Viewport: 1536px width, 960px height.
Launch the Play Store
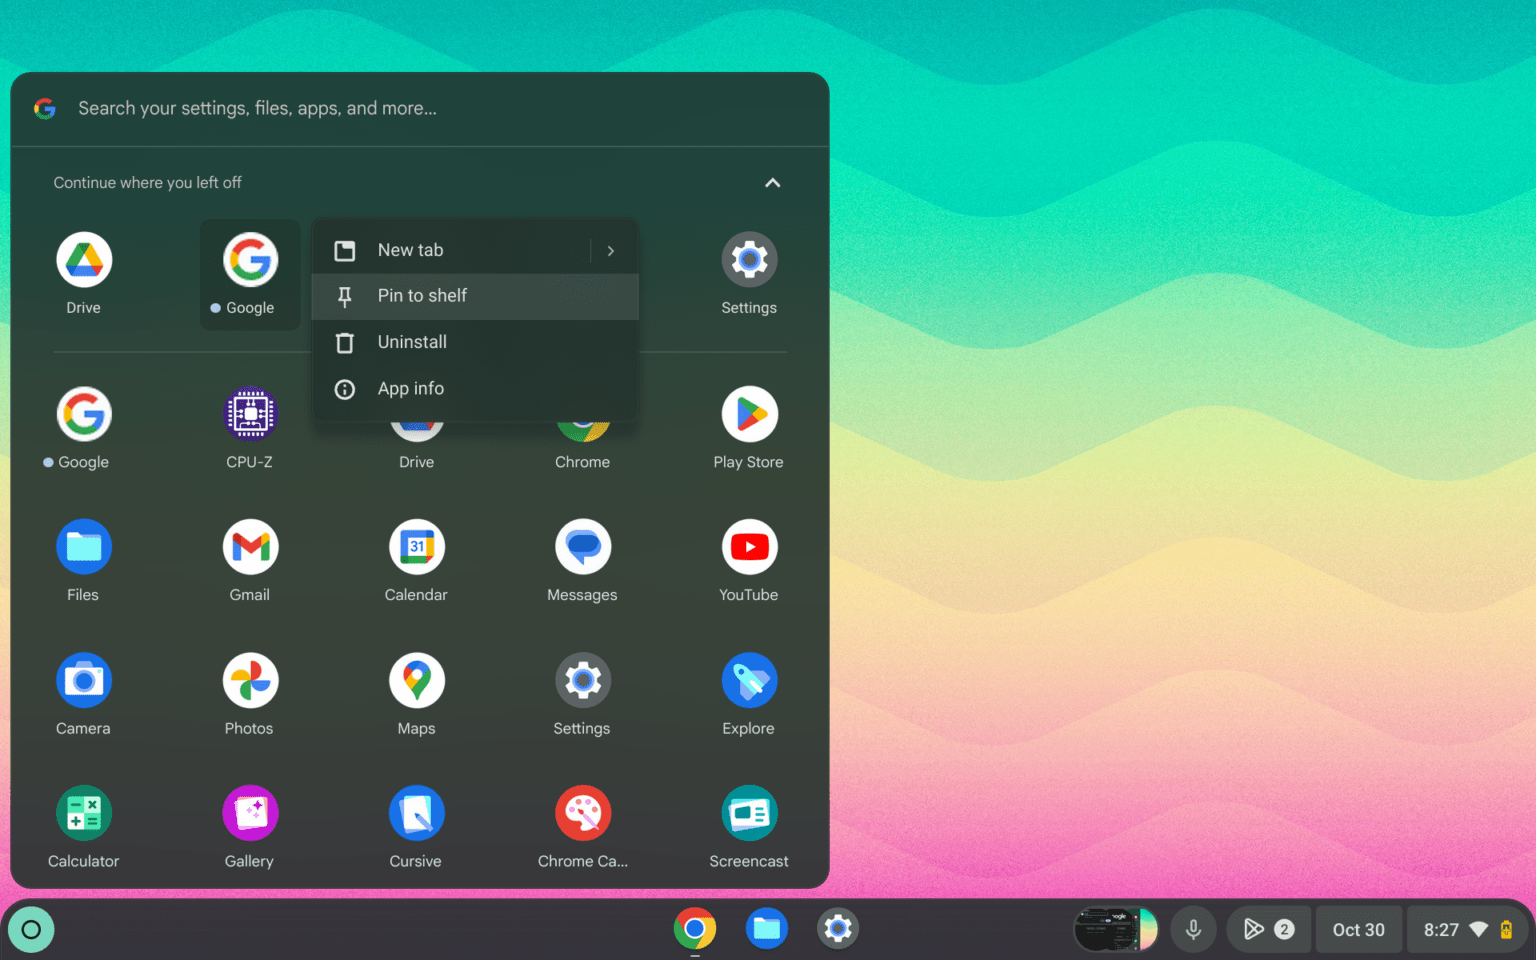[x=749, y=413]
